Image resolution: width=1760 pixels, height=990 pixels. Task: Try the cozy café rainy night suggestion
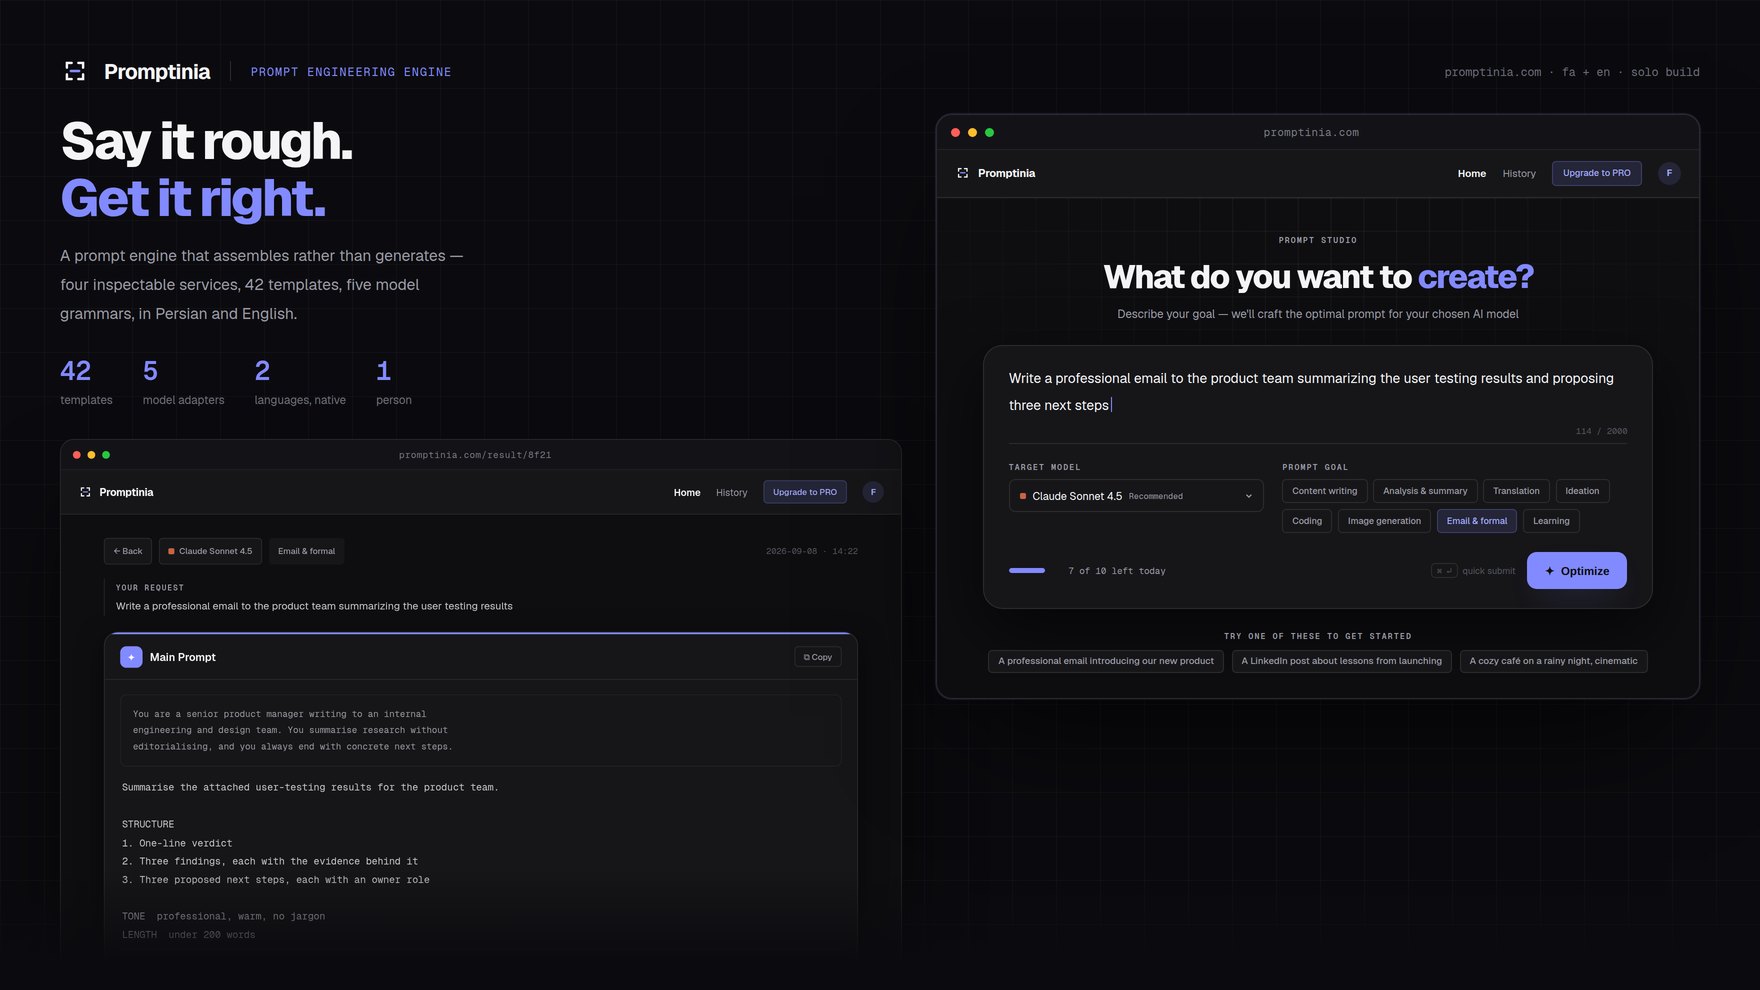click(1554, 661)
